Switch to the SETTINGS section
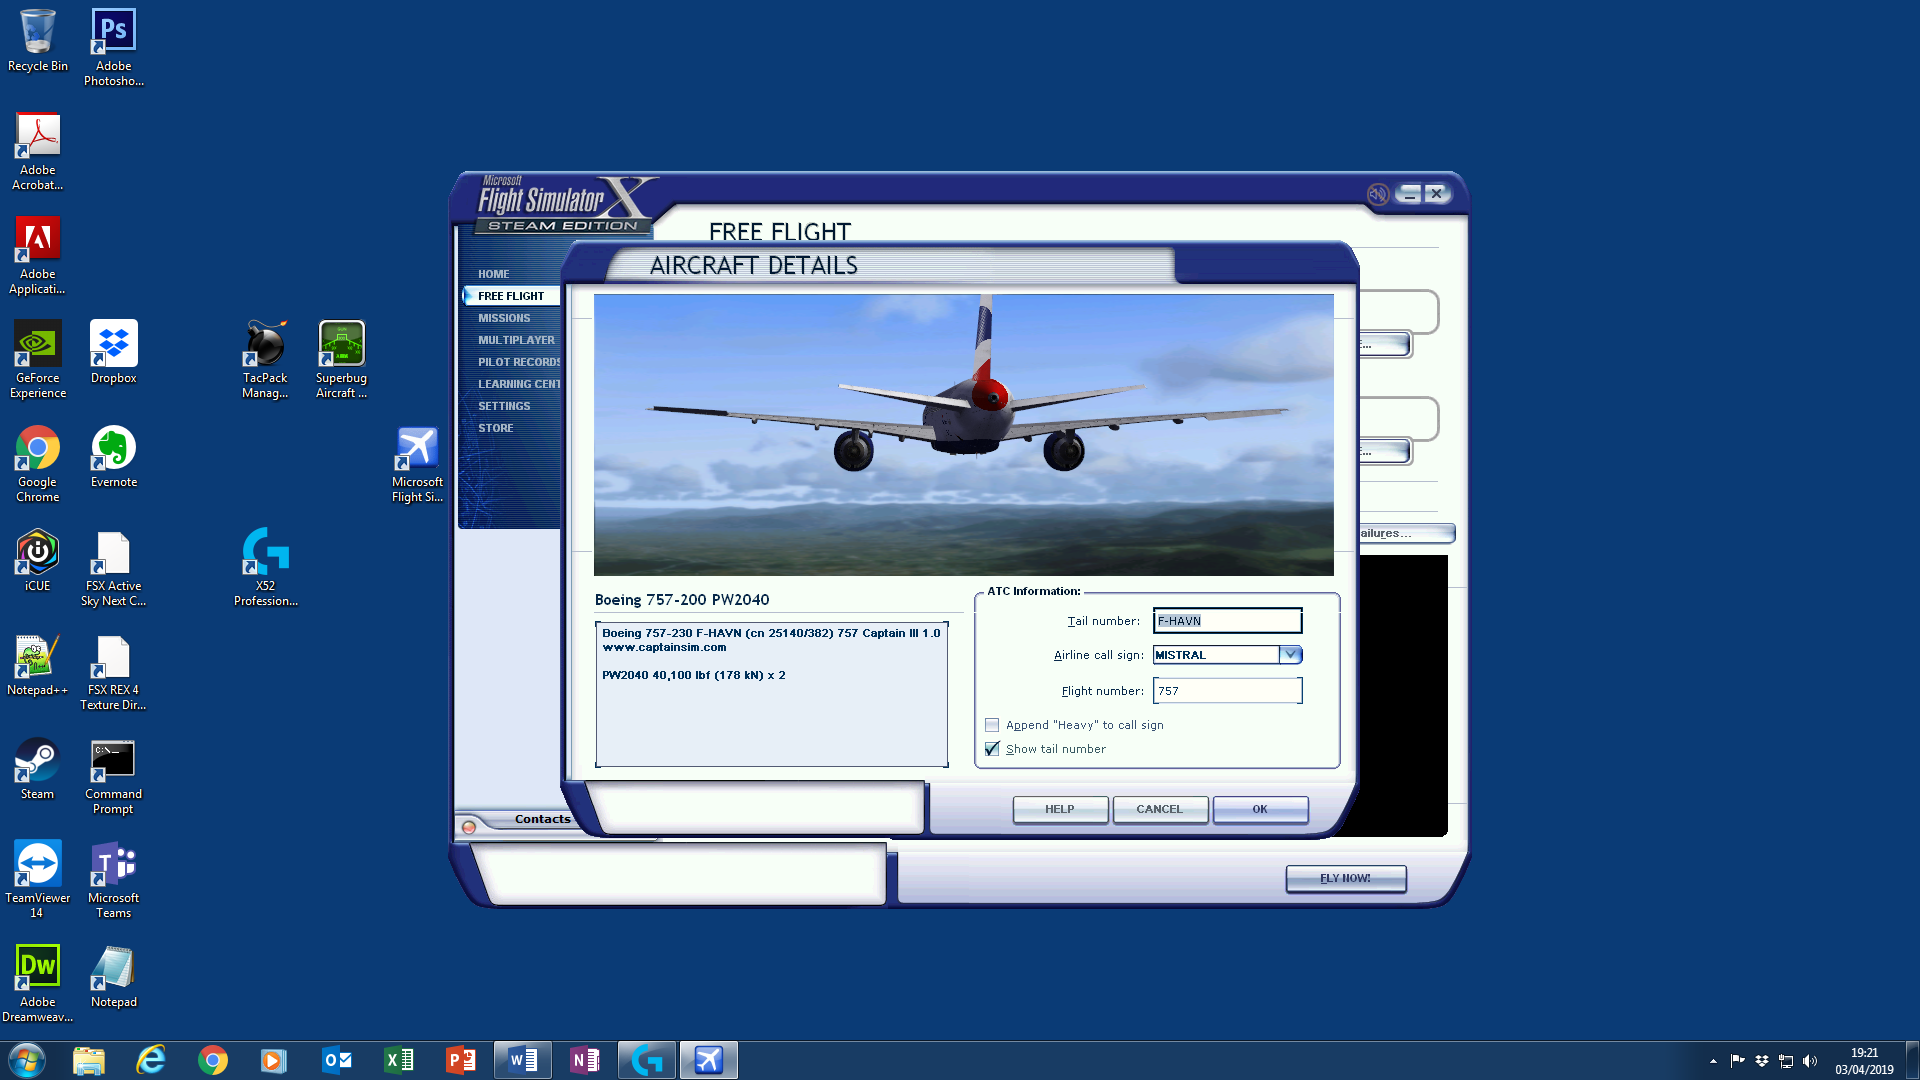This screenshot has width=1920, height=1080. [505, 406]
